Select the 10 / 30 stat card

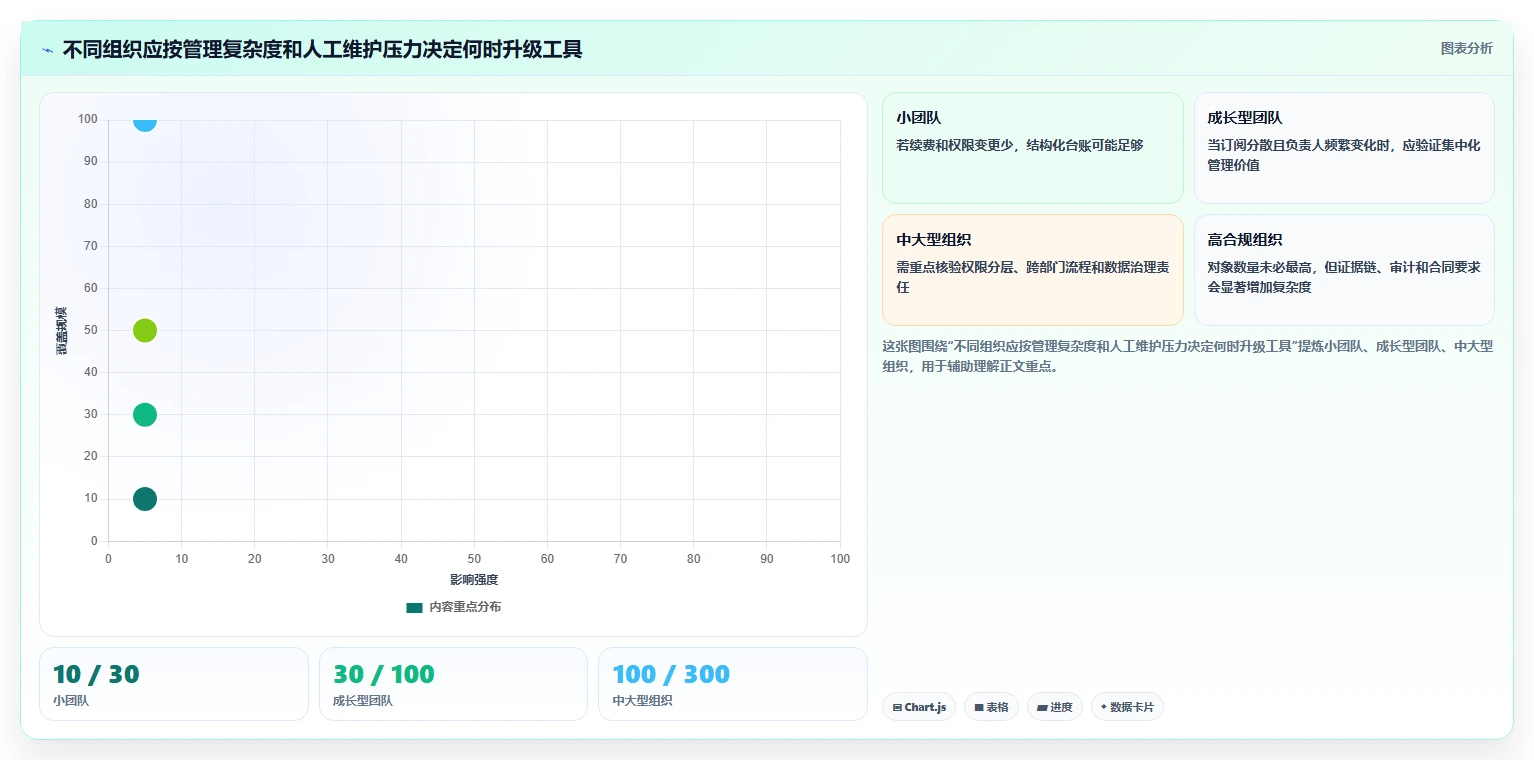(174, 684)
